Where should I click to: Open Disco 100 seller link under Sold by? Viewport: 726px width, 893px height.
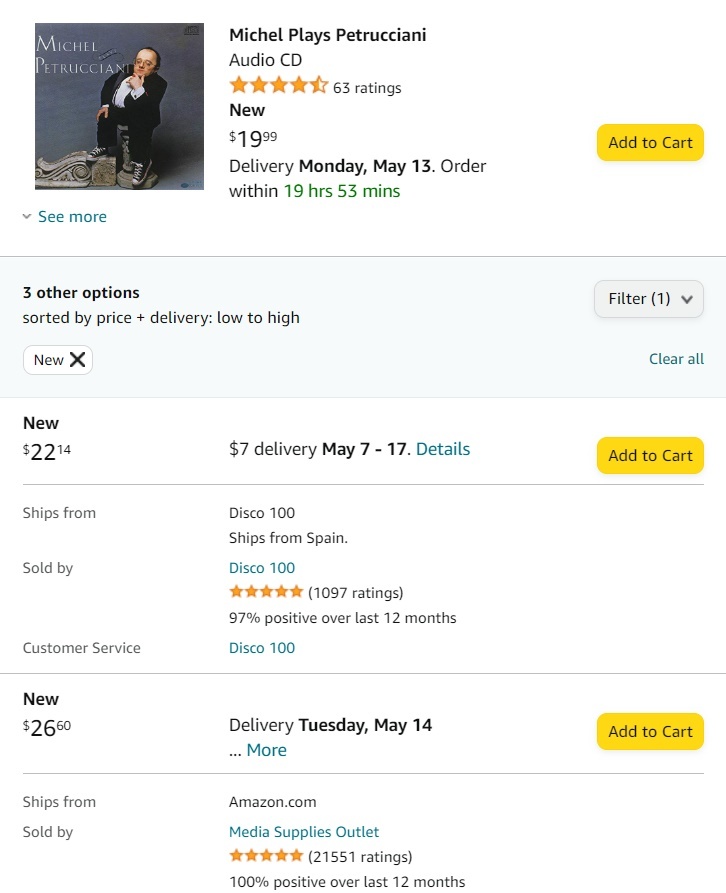point(262,568)
